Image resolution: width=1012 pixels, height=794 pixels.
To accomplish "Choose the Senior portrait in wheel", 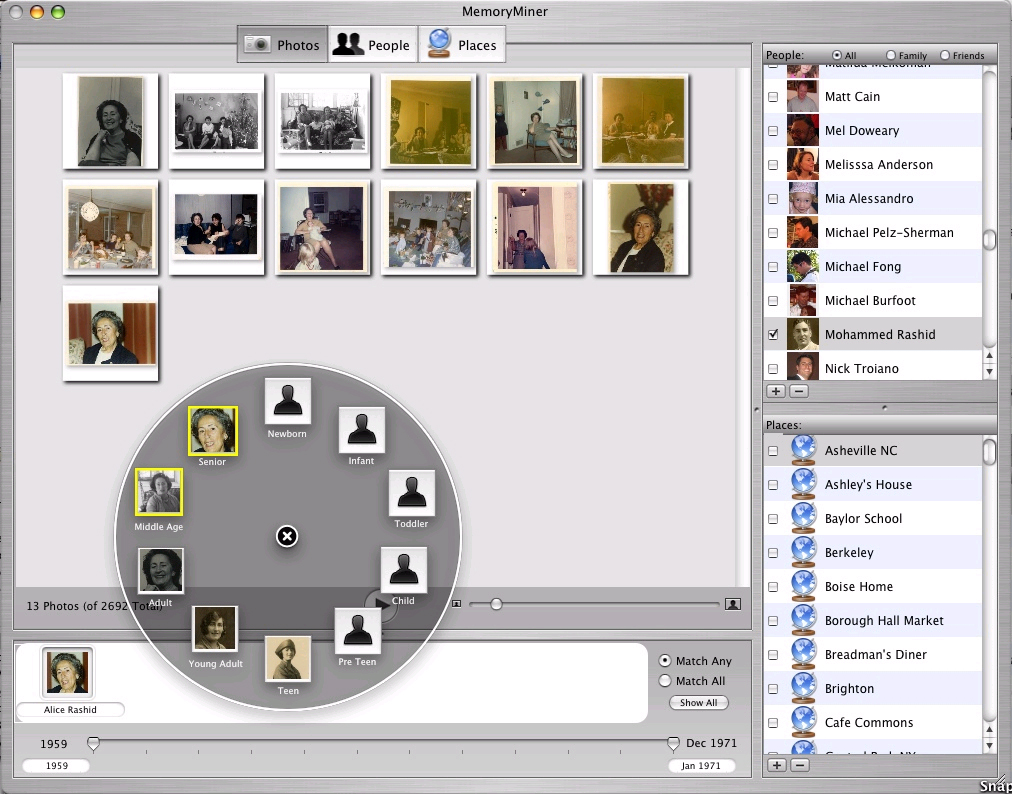I will click(213, 431).
